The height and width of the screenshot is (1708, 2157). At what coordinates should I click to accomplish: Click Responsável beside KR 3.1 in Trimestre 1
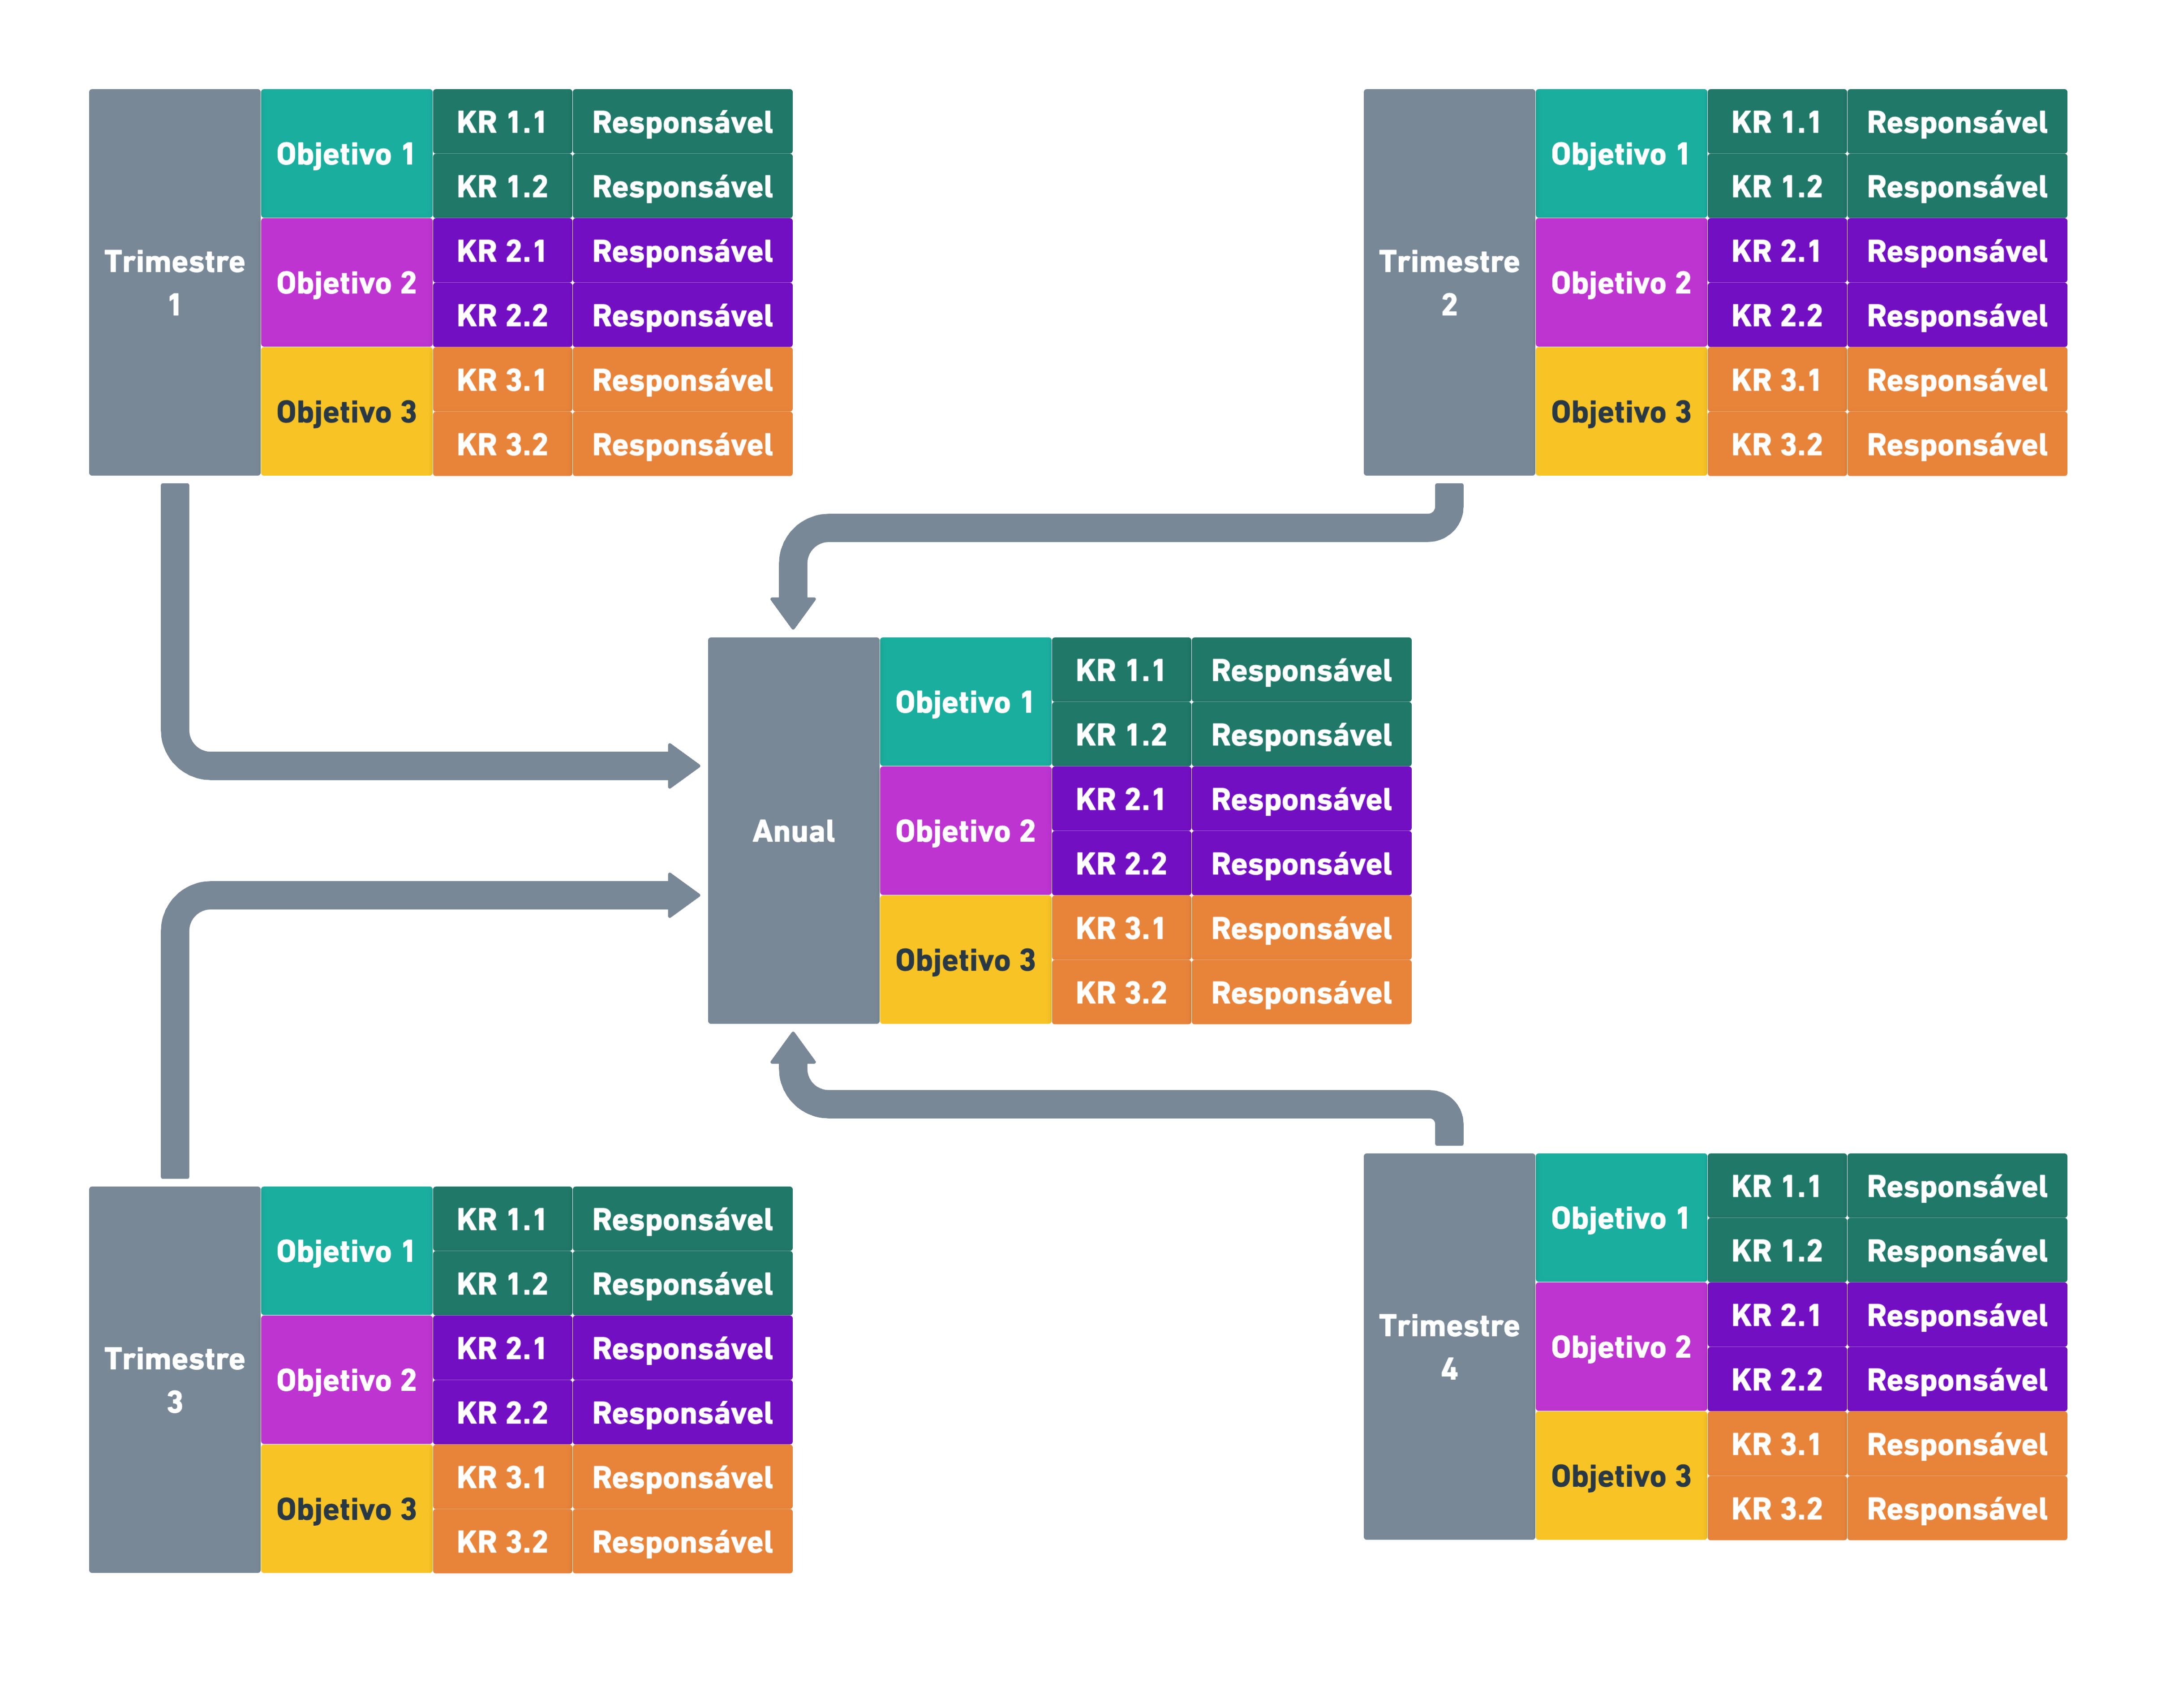(x=682, y=379)
